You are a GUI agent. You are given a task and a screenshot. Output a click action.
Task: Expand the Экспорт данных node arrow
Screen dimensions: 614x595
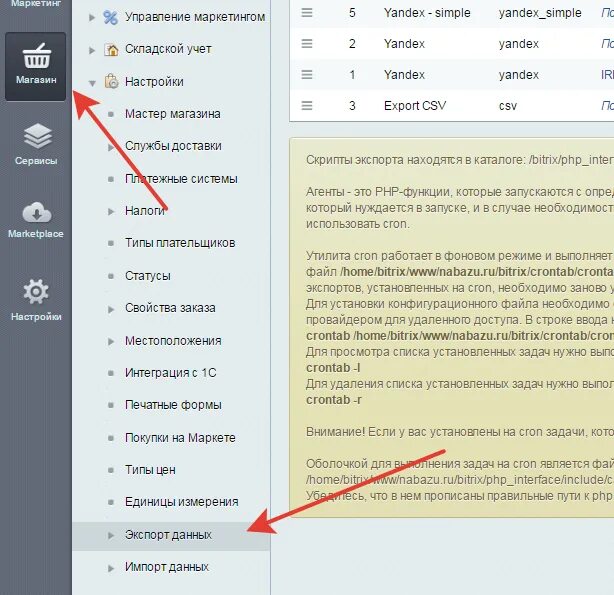(x=111, y=535)
